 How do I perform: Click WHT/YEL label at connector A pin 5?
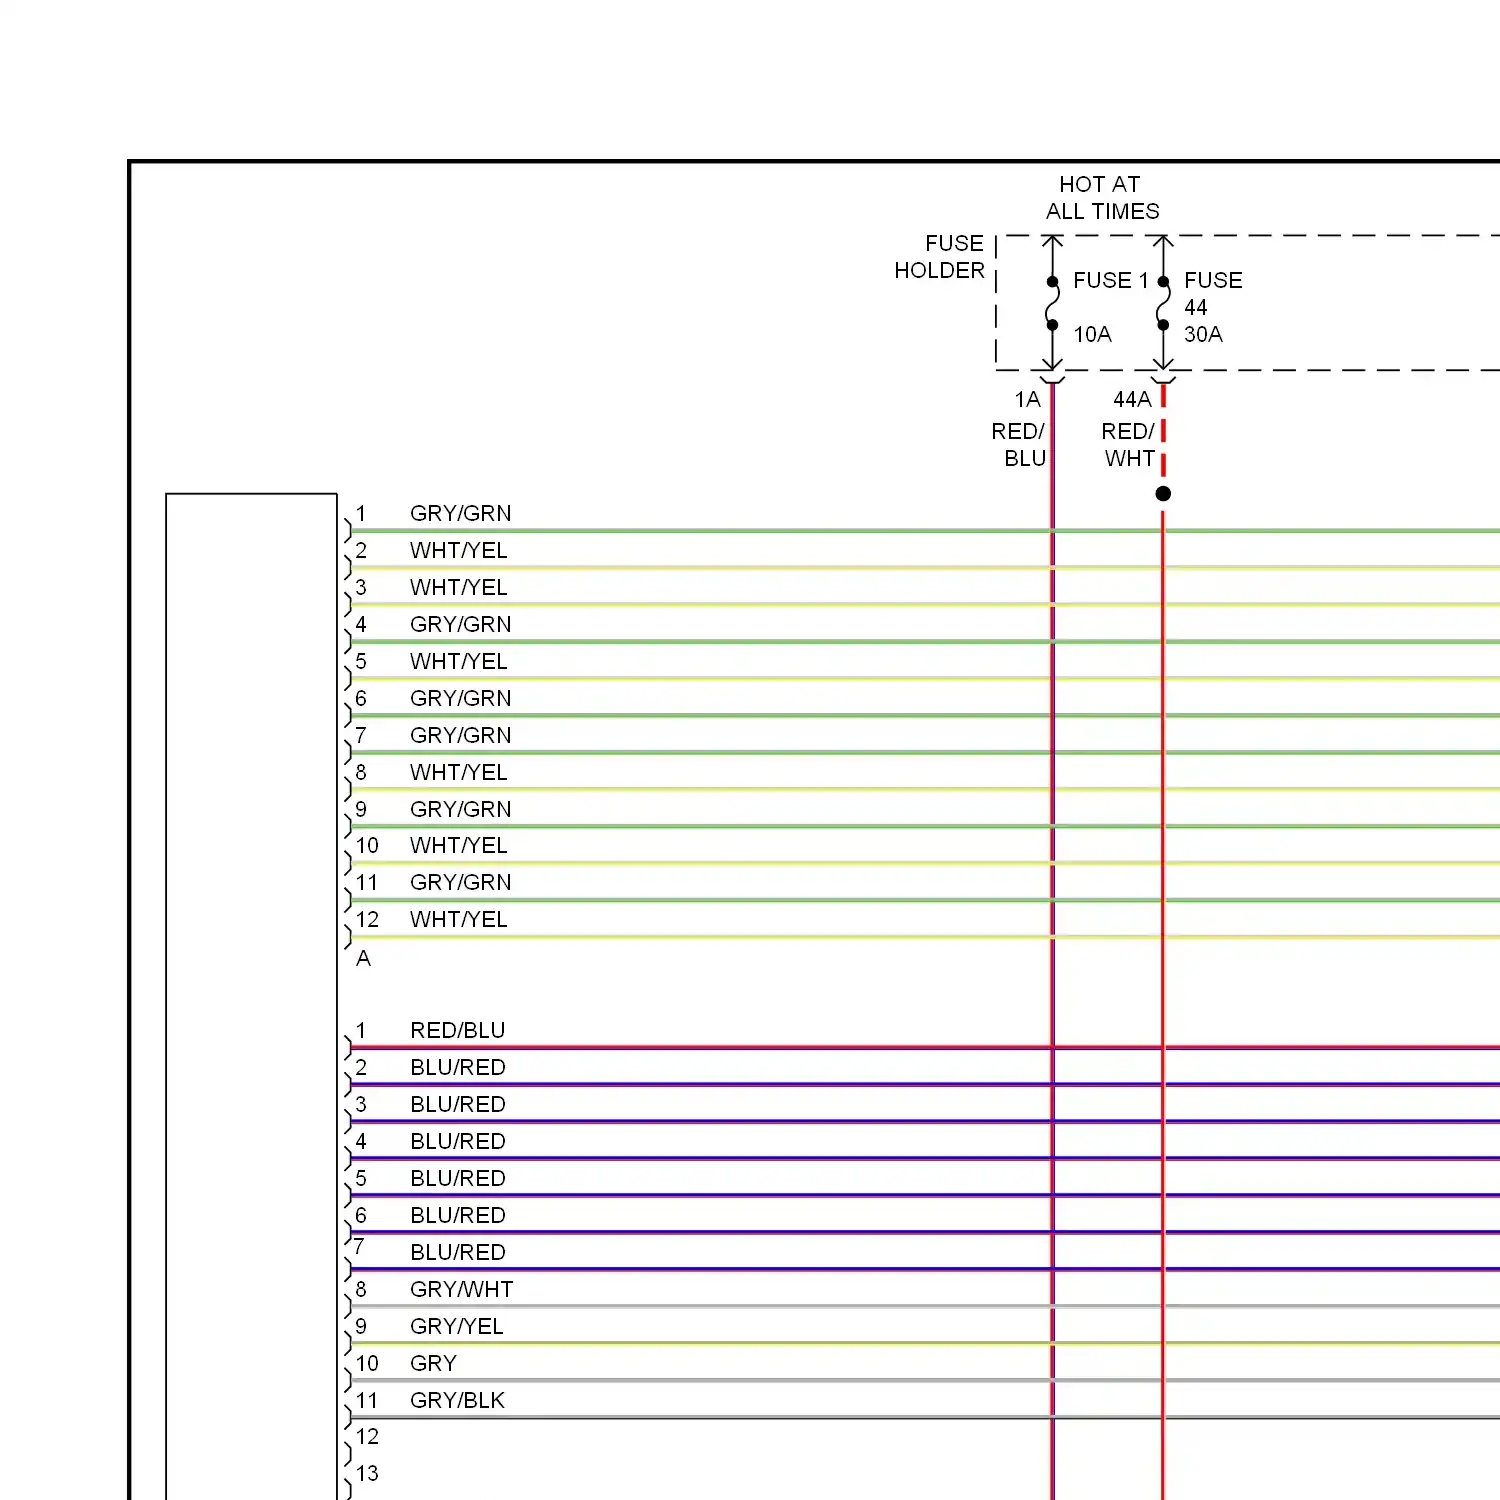(x=458, y=661)
